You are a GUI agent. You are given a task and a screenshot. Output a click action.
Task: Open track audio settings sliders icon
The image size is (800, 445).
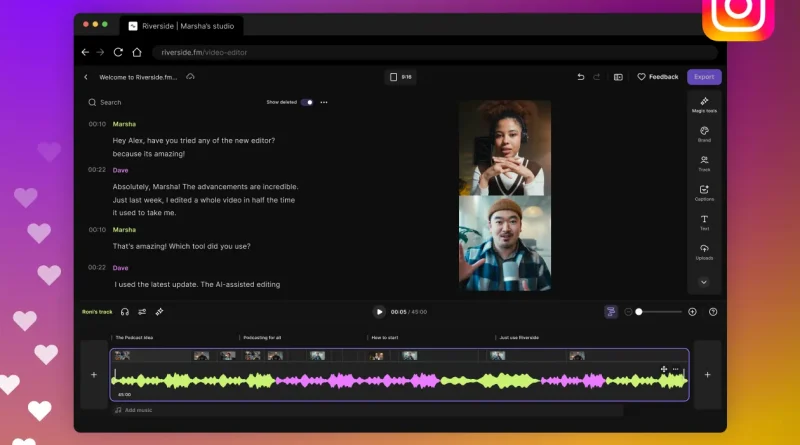142,312
